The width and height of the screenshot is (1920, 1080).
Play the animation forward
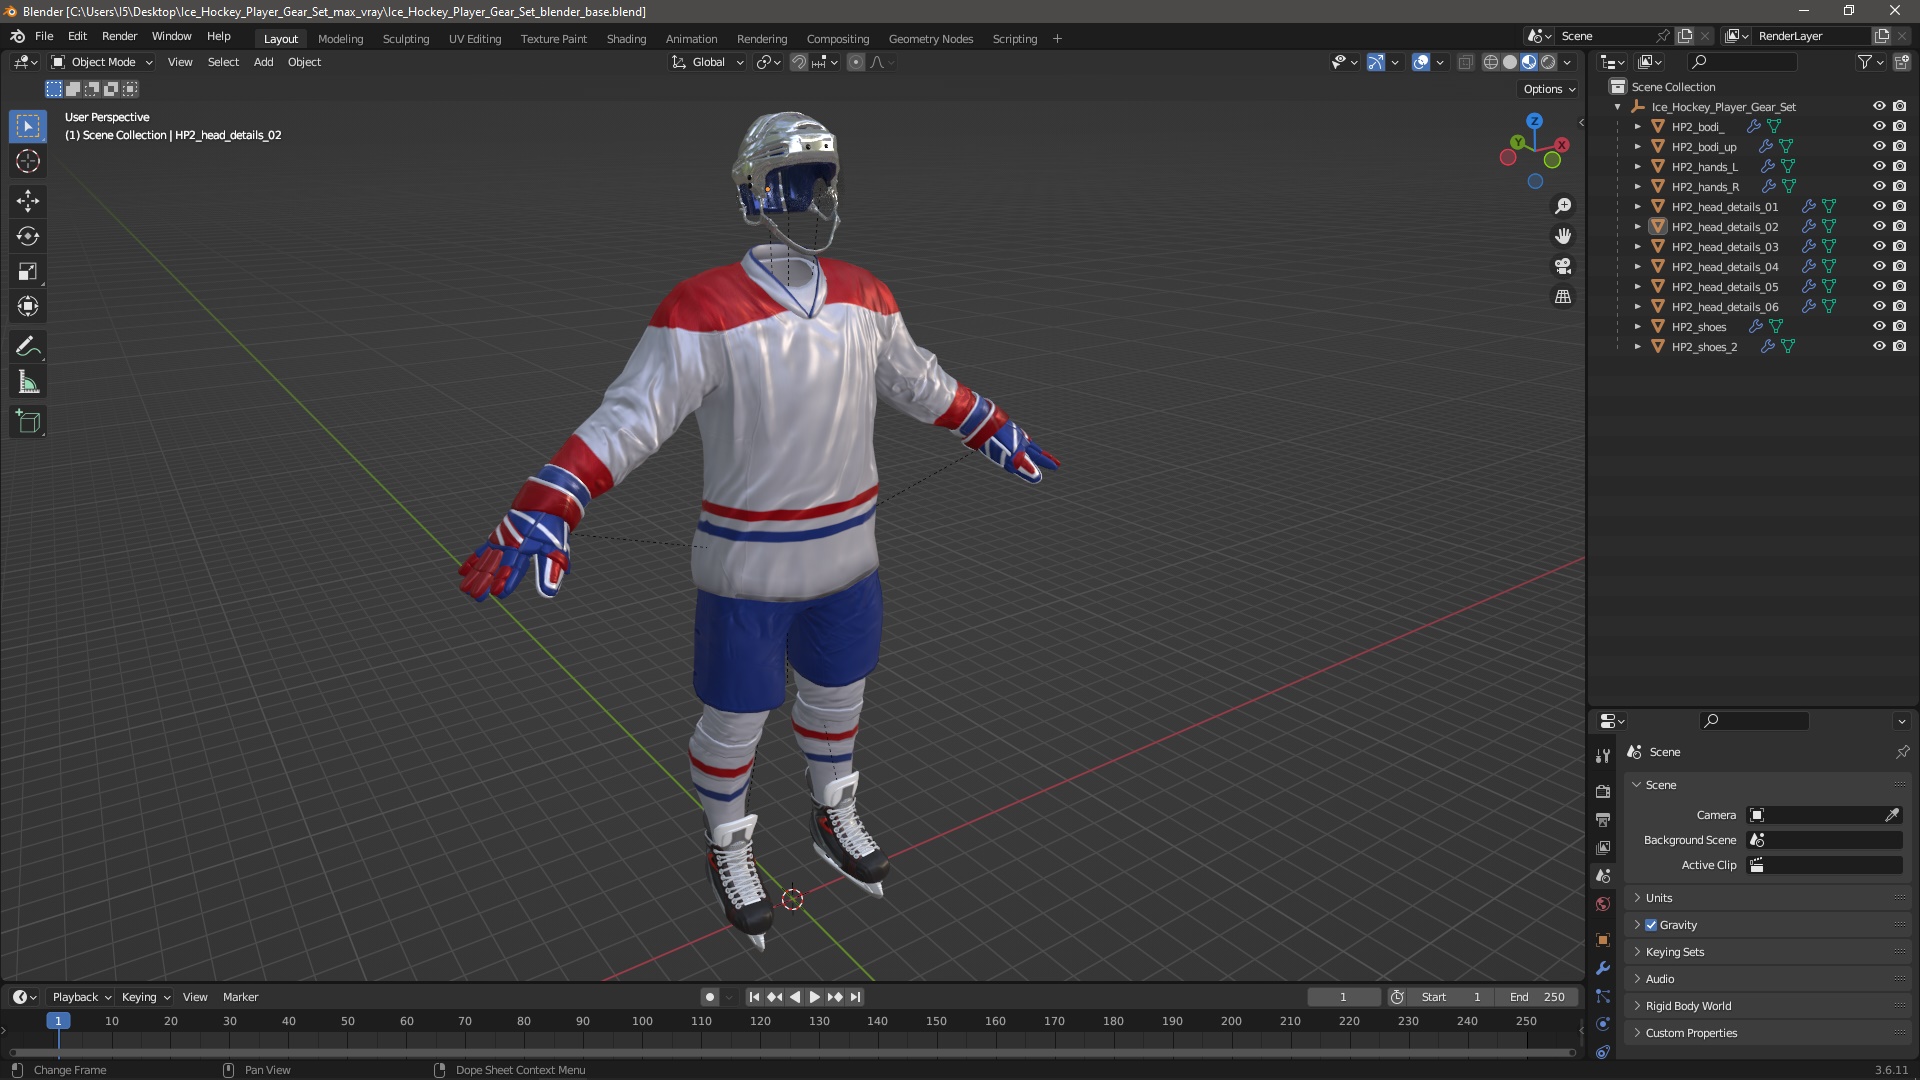pos(814,997)
